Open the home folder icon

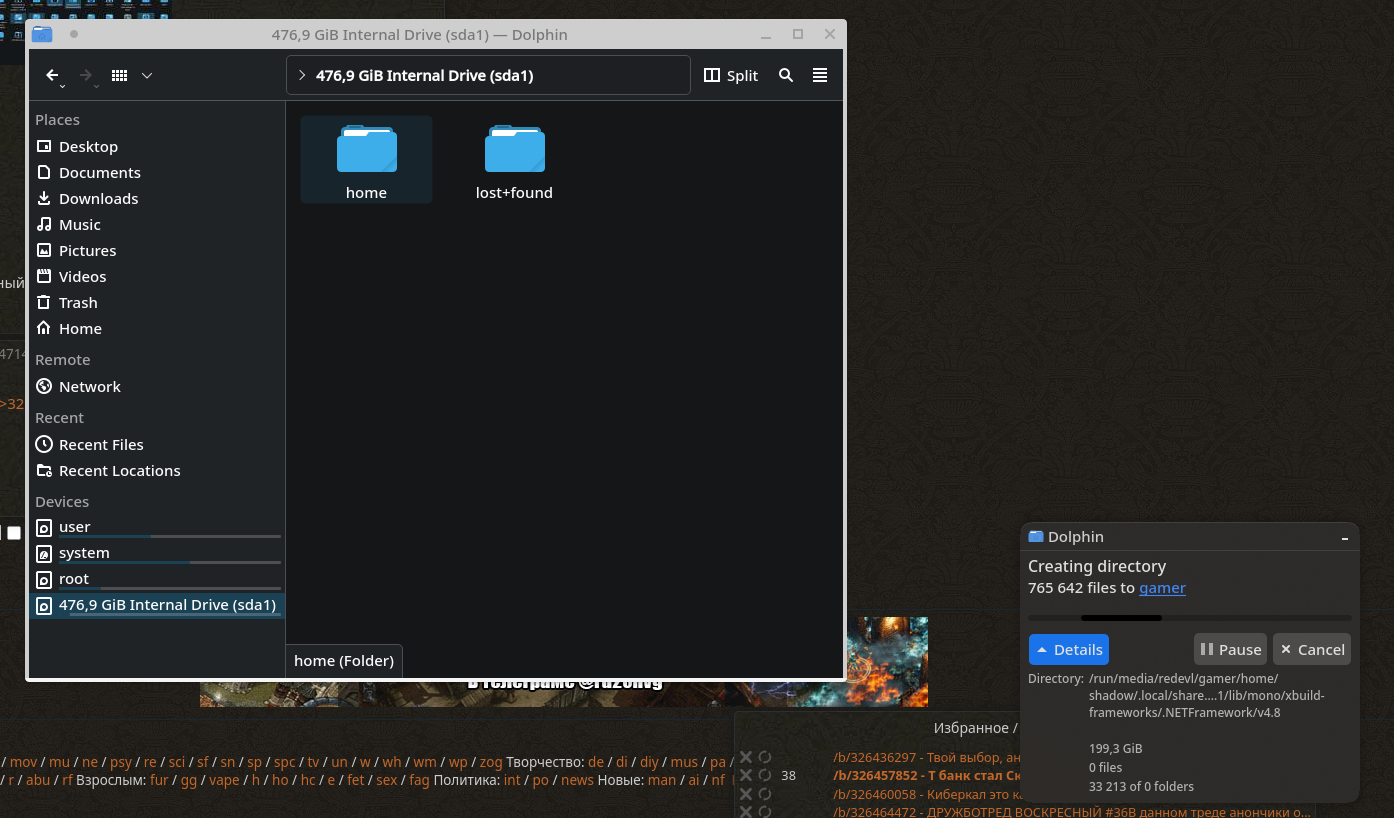coord(366,150)
